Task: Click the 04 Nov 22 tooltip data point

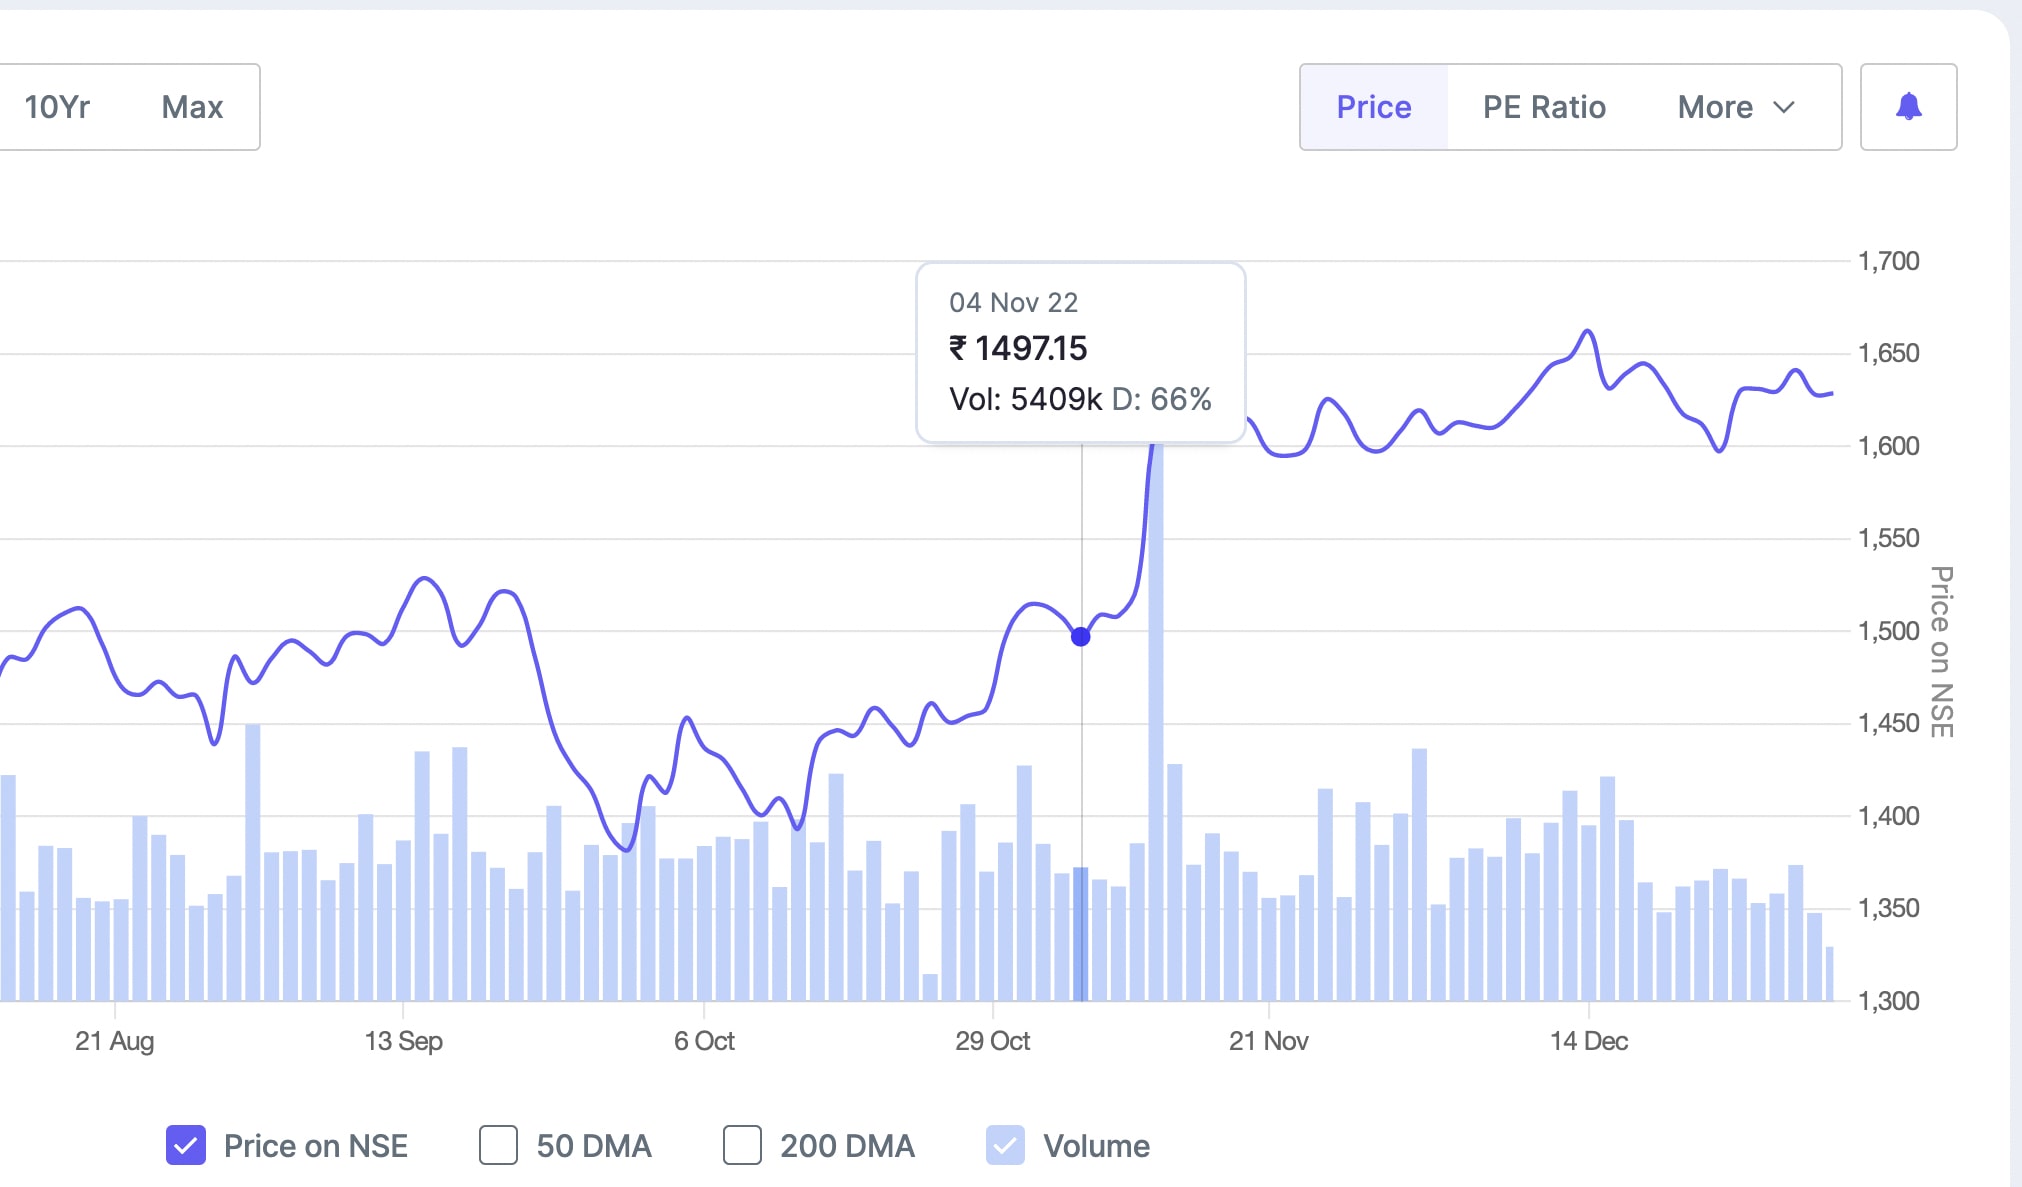Action: (x=1081, y=636)
